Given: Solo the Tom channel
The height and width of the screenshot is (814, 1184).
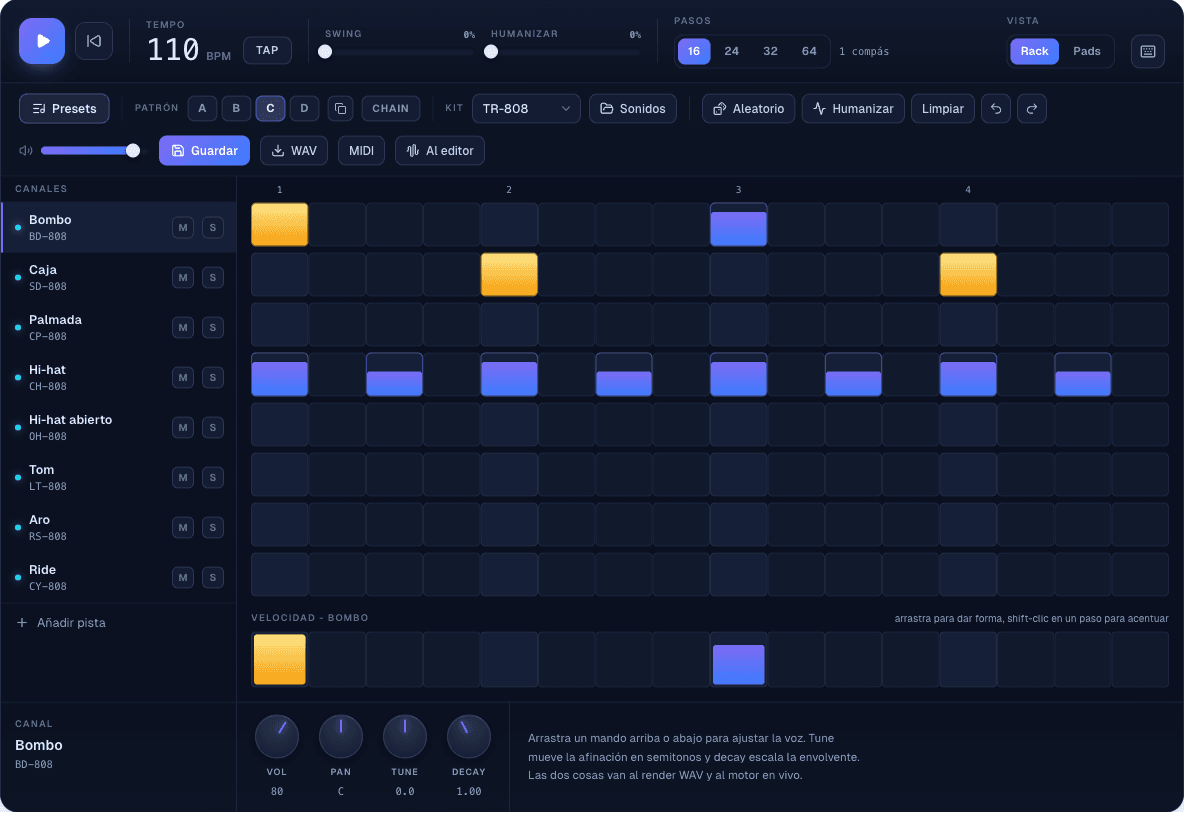Looking at the screenshot, I should point(213,477).
